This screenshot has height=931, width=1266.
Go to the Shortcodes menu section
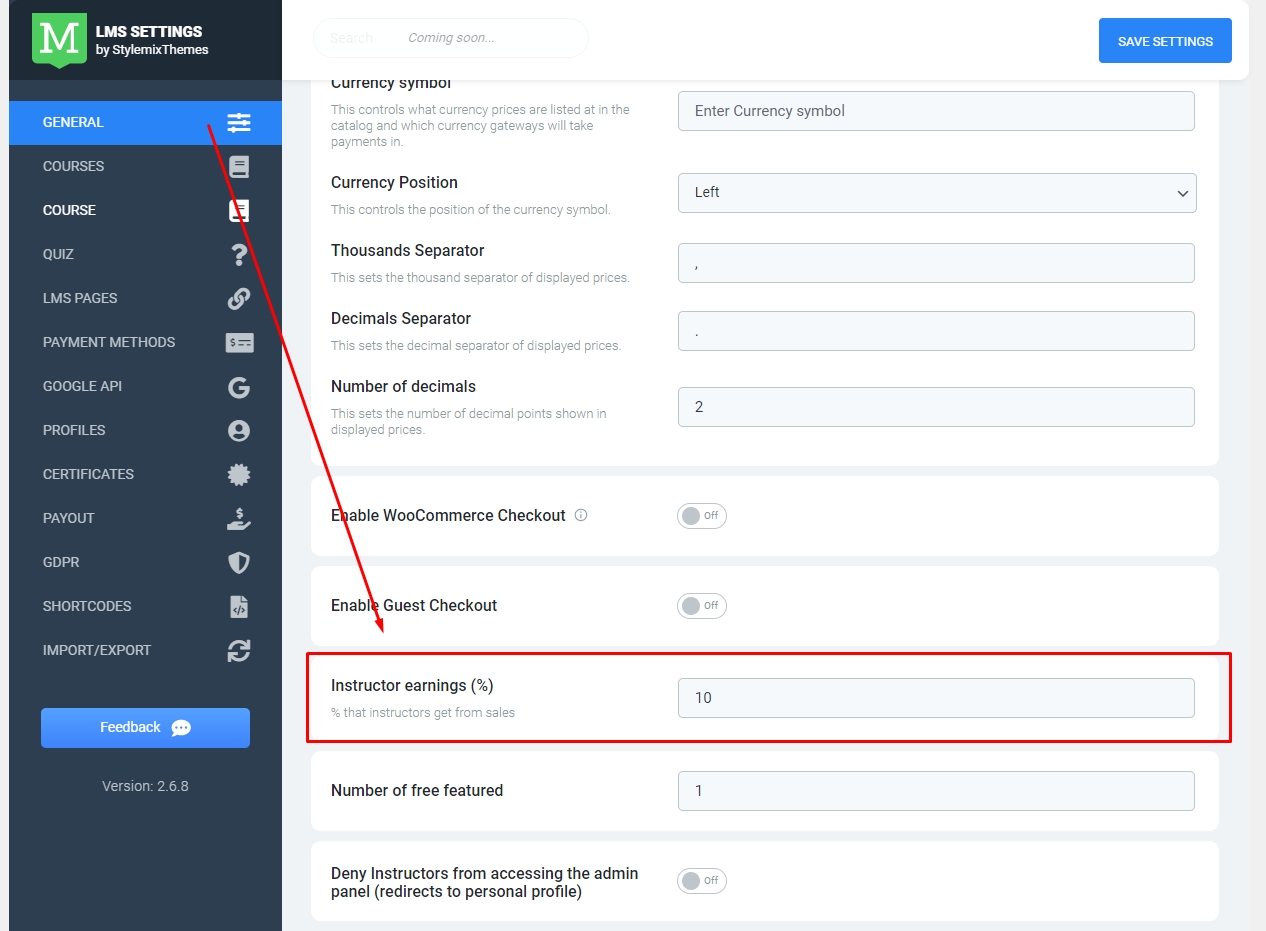pos(87,606)
